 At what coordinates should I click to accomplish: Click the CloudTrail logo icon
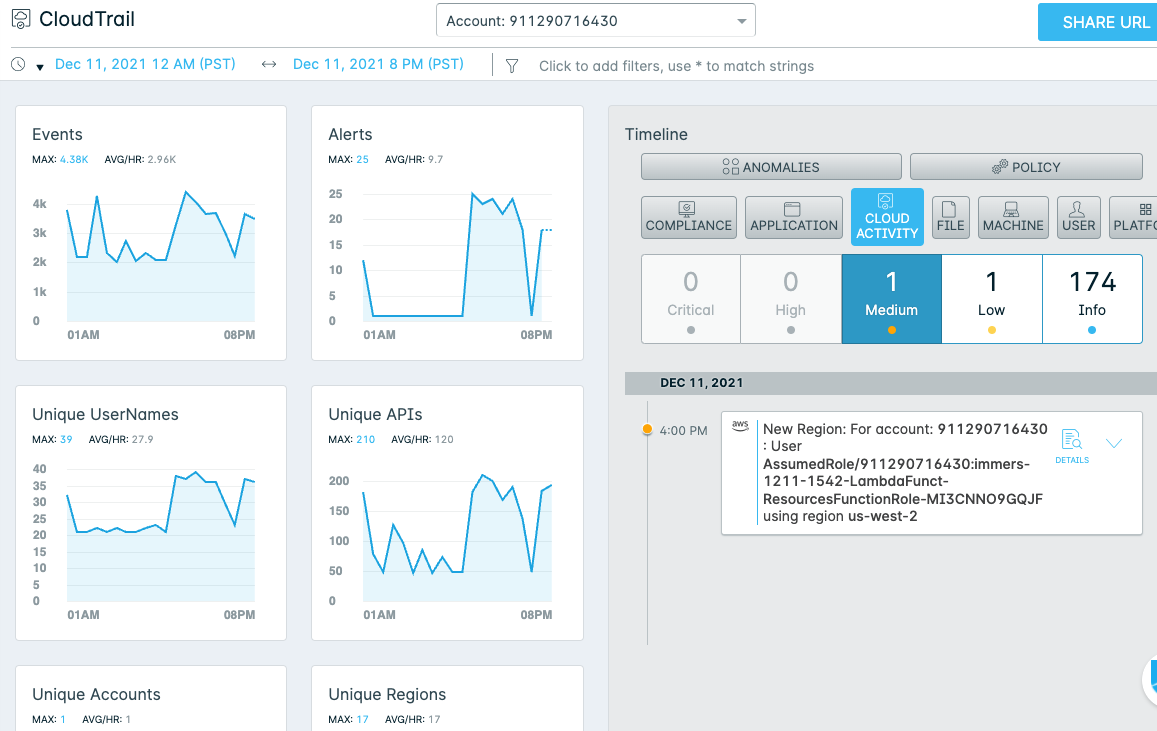pyautogui.click(x=21, y=19)
